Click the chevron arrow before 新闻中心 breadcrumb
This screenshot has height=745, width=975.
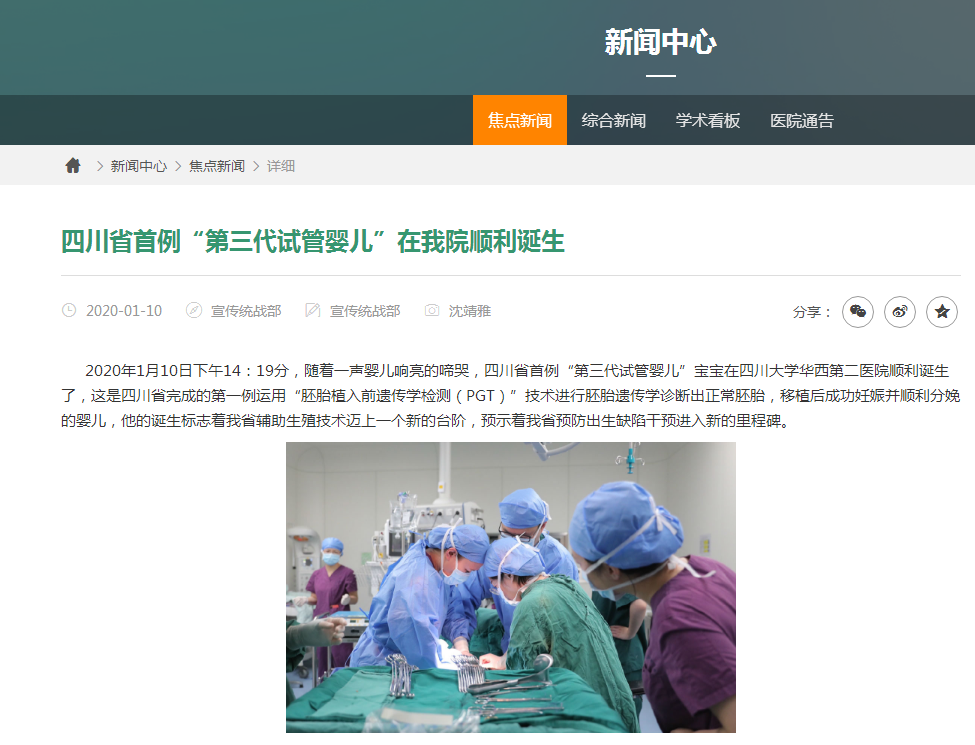(99, 166)
